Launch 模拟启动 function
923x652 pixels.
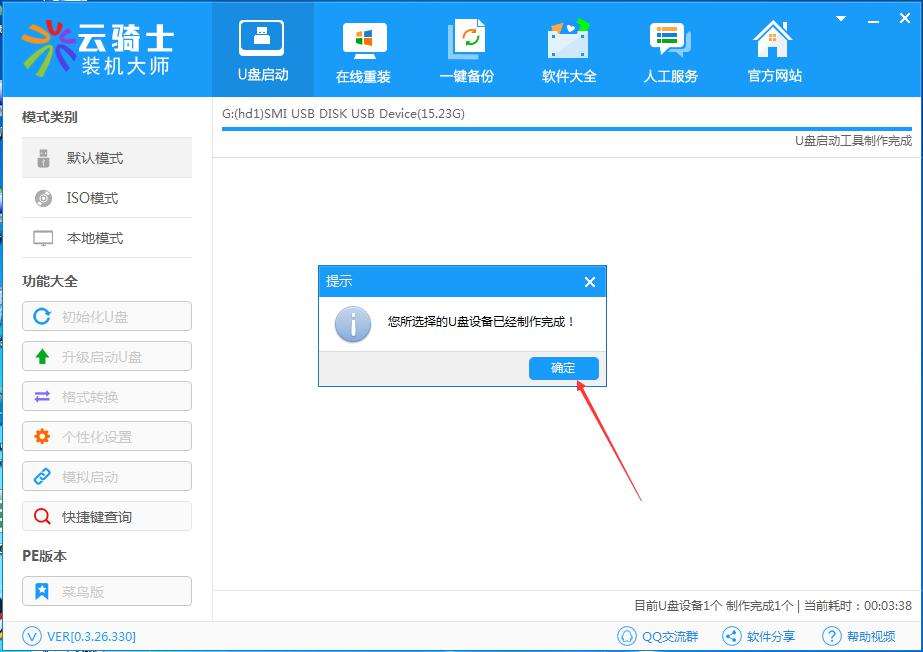pos(106,477)
